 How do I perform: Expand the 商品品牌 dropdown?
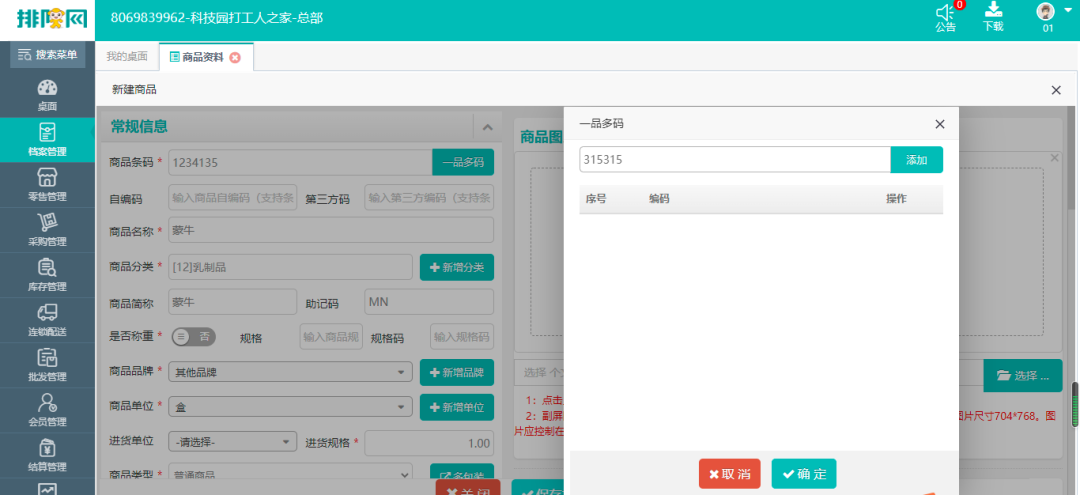tap(290, 372)
